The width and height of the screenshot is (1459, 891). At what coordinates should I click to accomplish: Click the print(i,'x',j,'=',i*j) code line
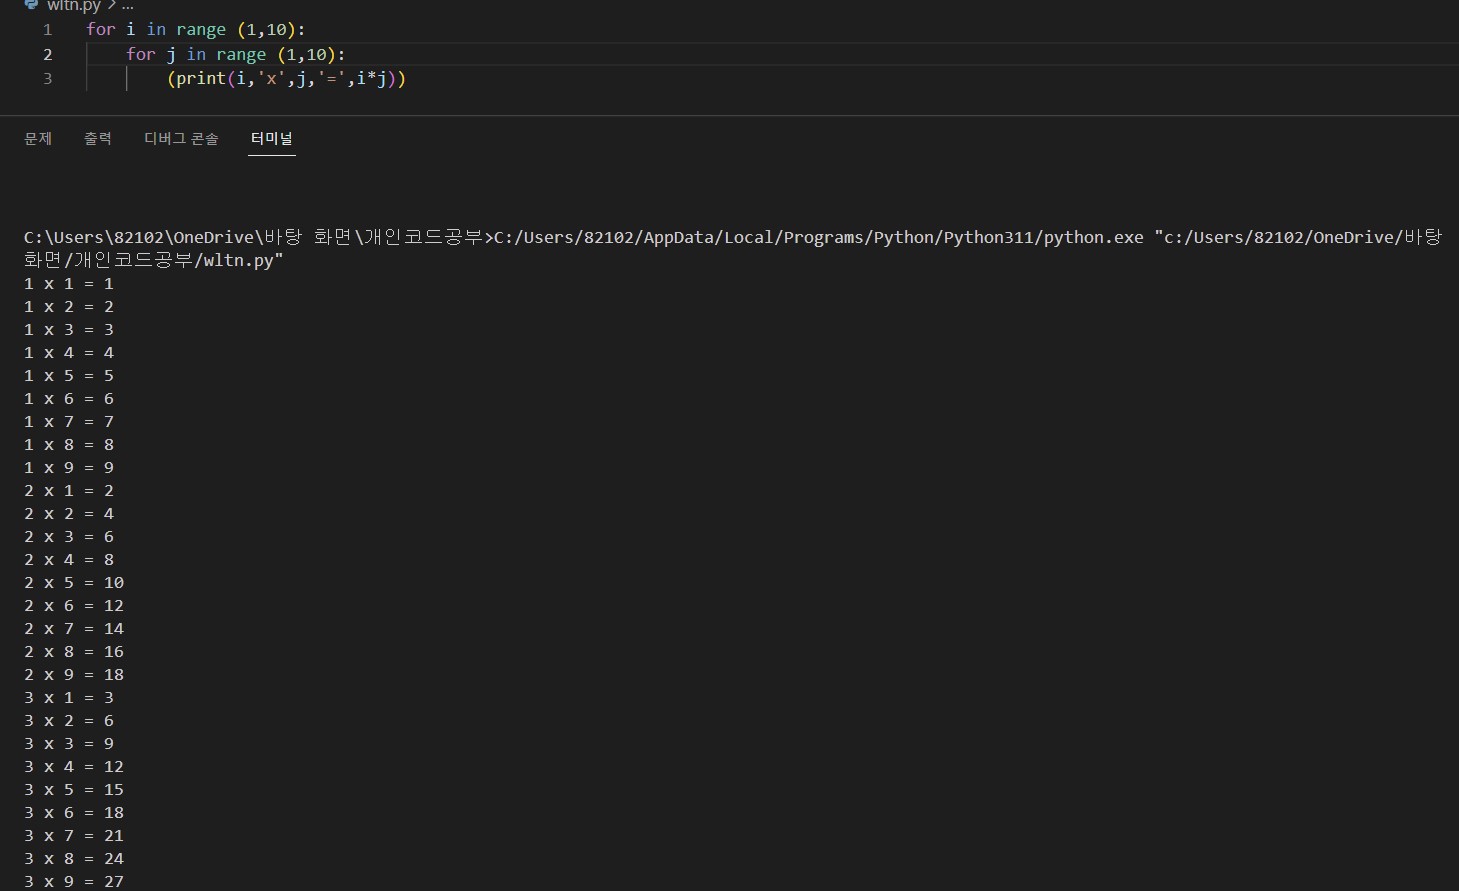pos(286,78)
